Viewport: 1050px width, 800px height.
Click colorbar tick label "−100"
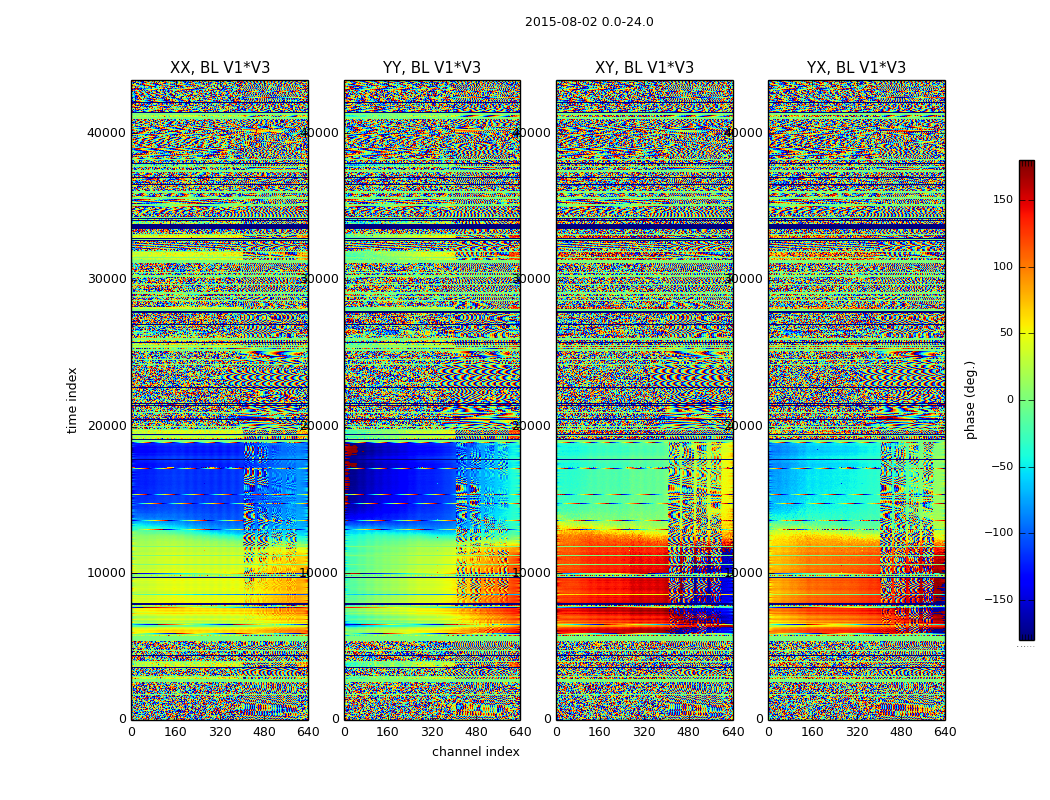point(998,533)
